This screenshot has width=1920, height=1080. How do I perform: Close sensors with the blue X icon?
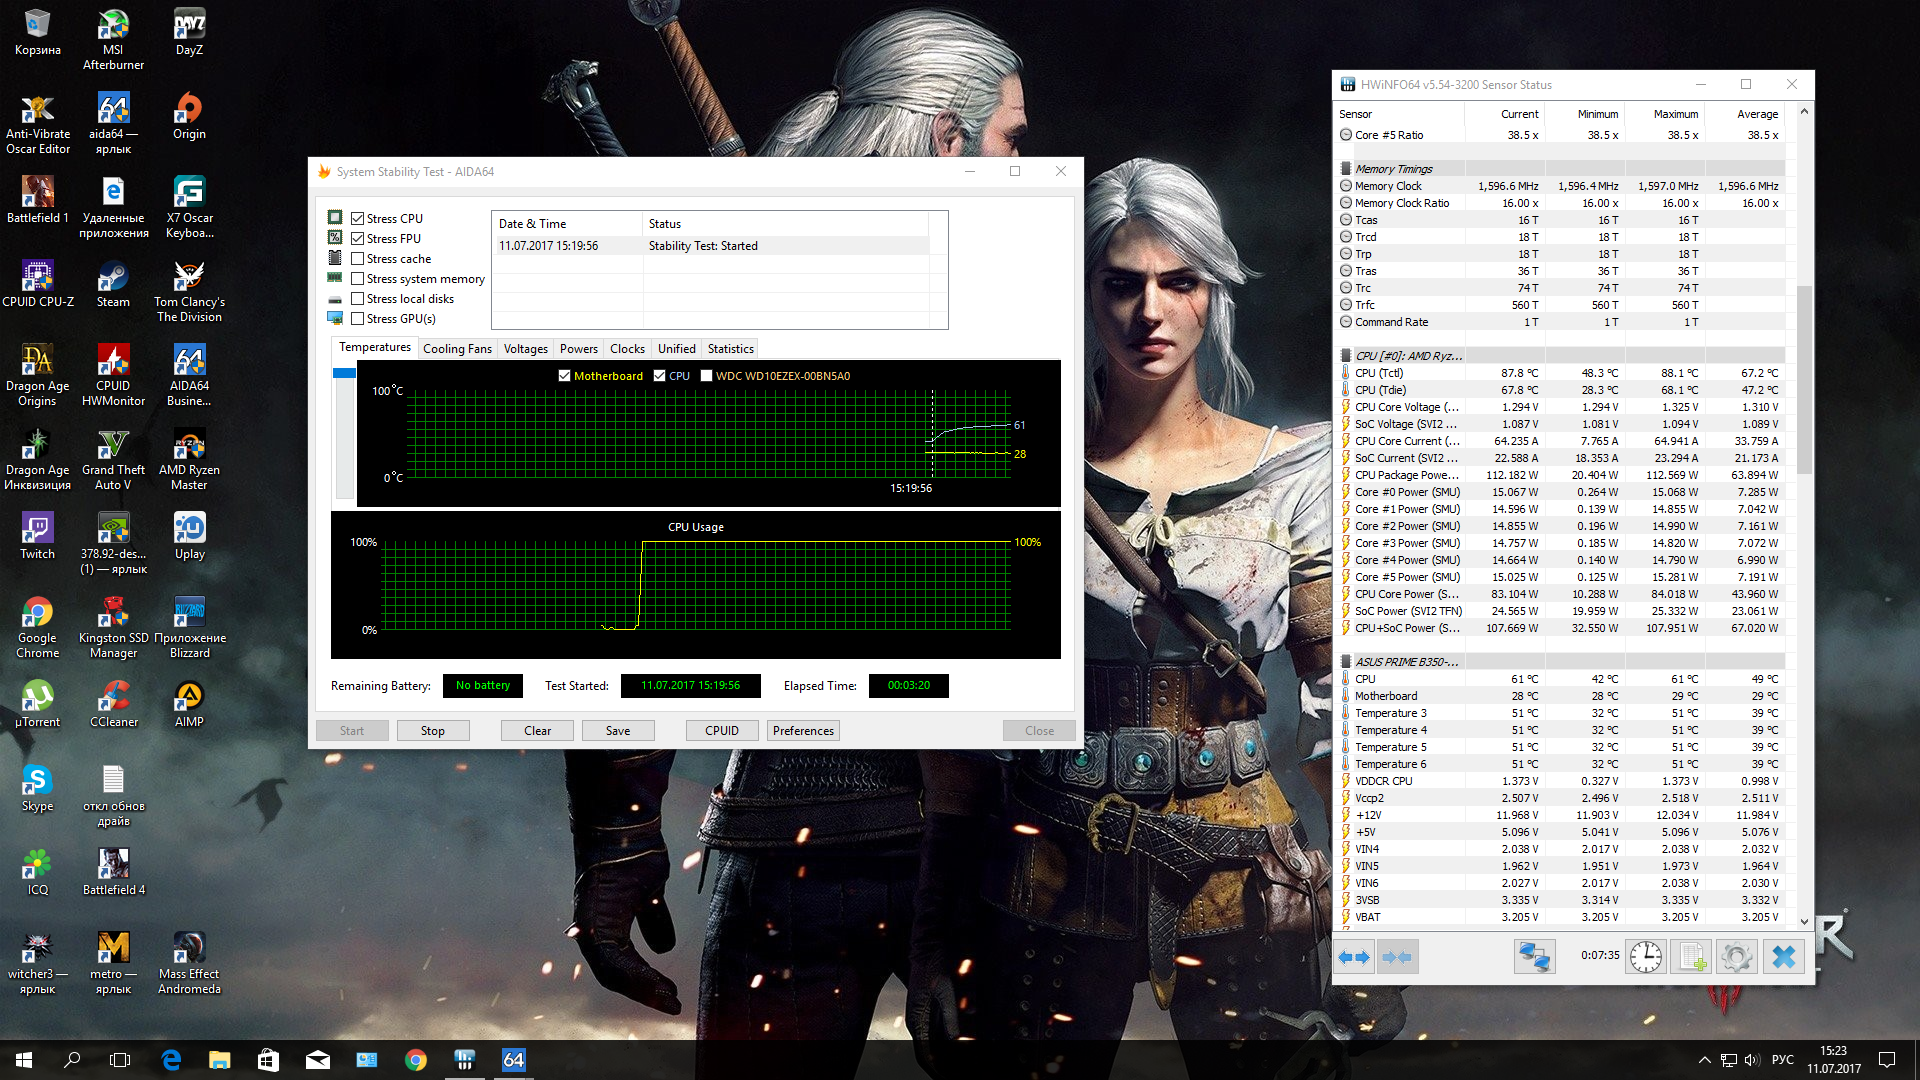[1783, 957]
